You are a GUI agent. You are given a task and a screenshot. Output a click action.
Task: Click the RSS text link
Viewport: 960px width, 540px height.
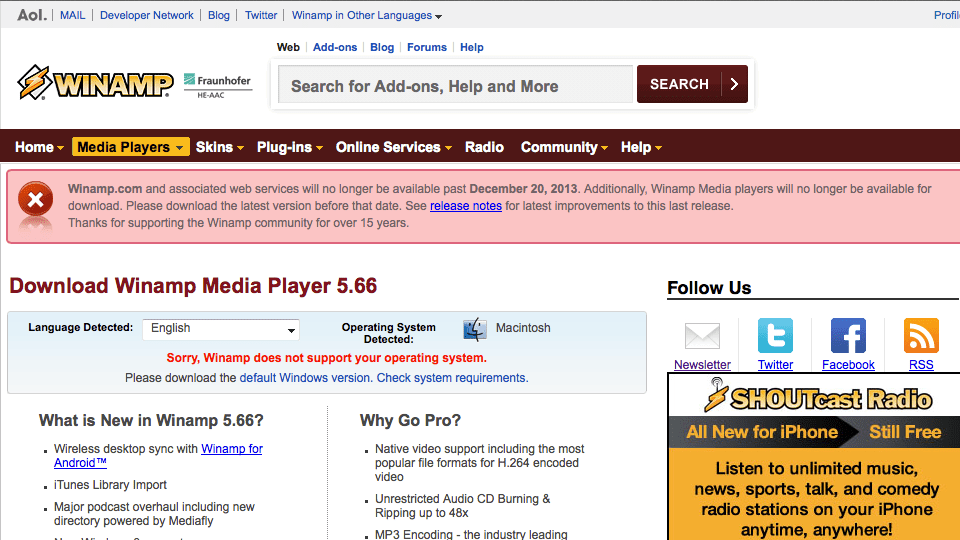pyautogui.click(x=921, y=365)
